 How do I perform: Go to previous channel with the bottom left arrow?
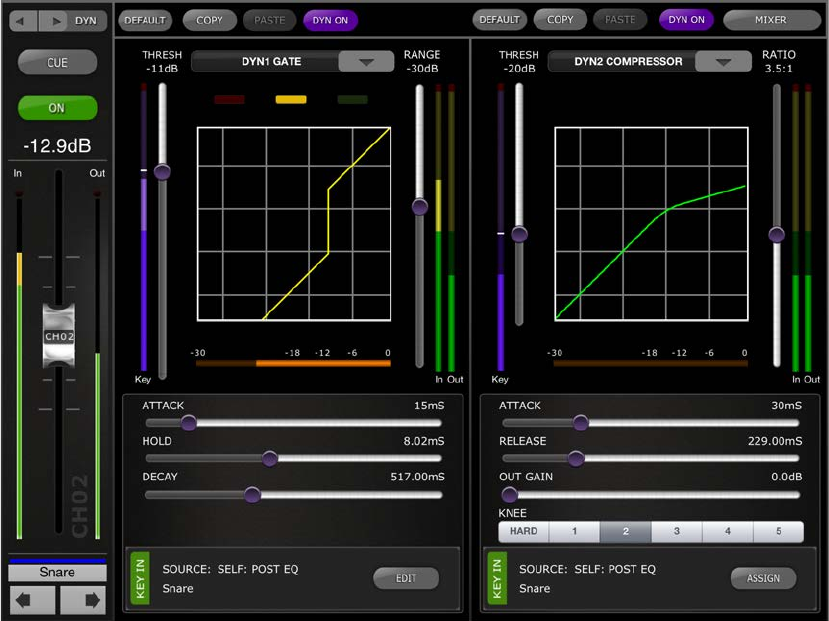(x=31, y=600)
